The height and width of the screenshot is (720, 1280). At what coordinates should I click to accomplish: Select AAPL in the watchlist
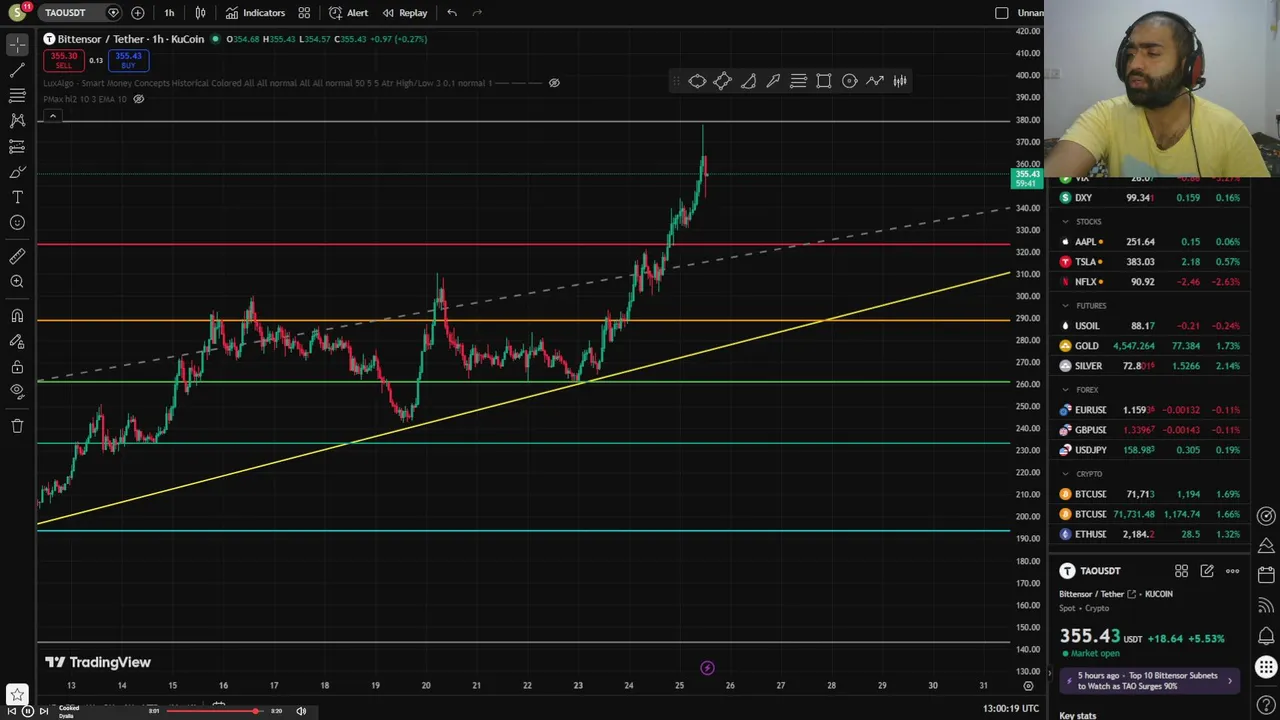point(1149,242)
